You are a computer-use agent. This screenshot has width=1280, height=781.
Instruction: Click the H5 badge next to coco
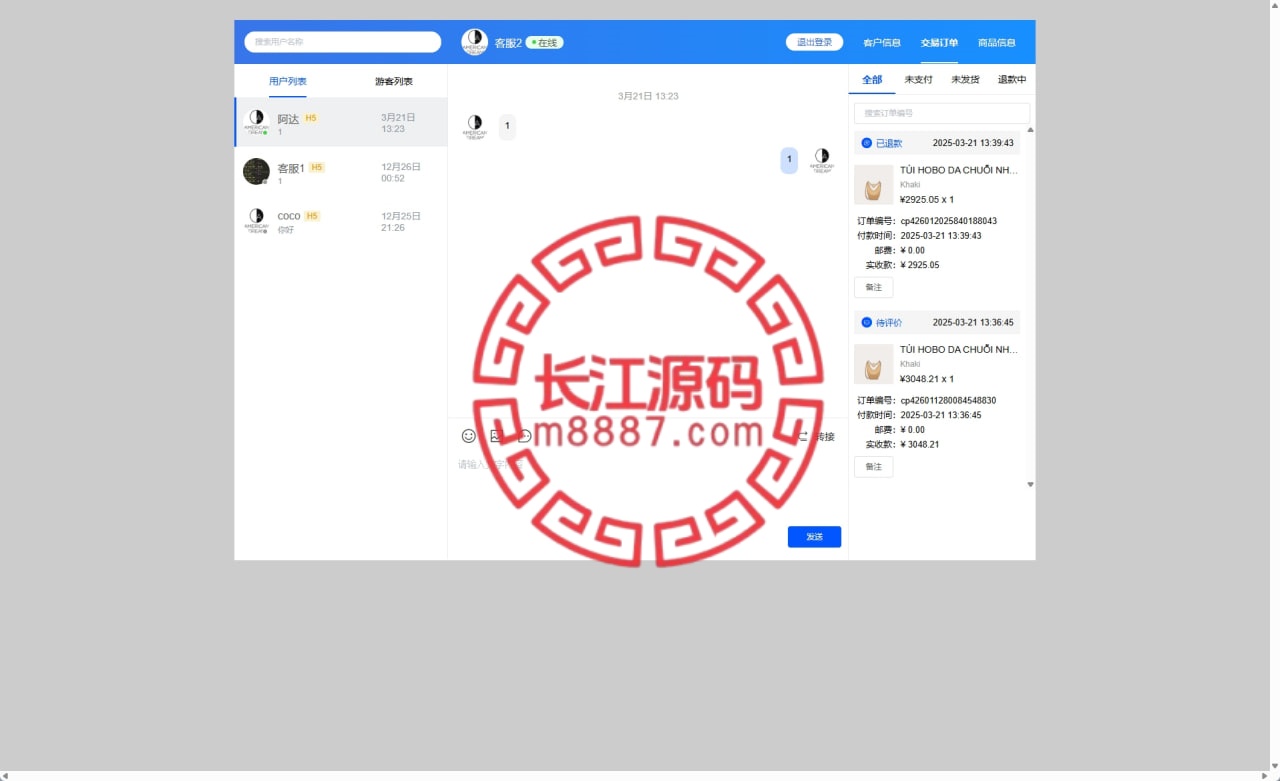312,216
